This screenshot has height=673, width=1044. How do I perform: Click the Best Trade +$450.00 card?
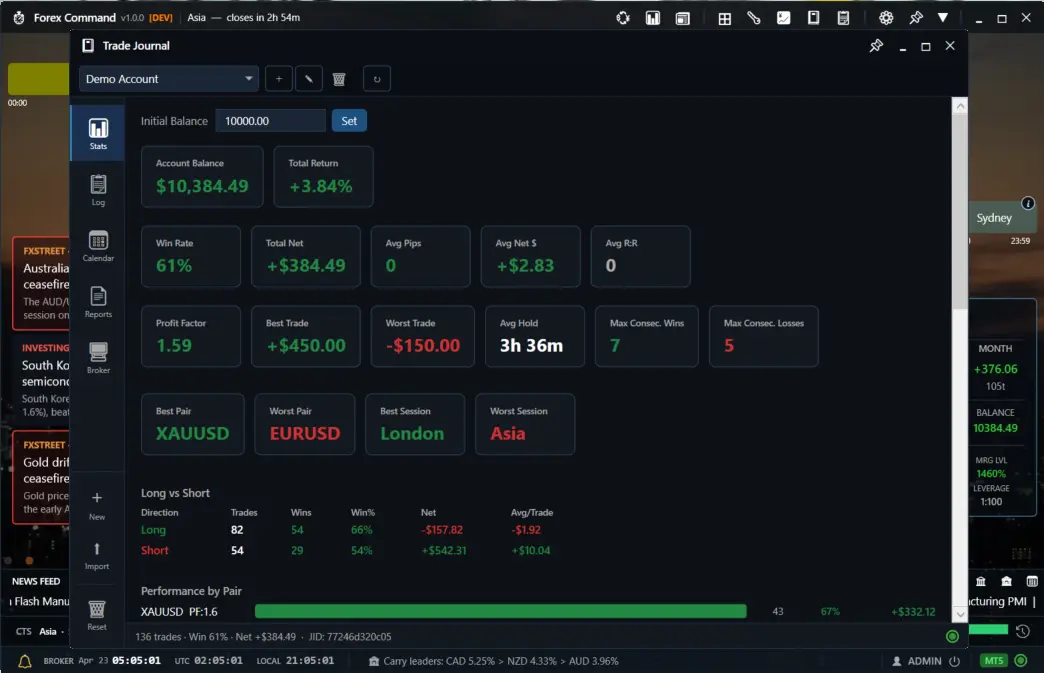[x=306, y=337]
